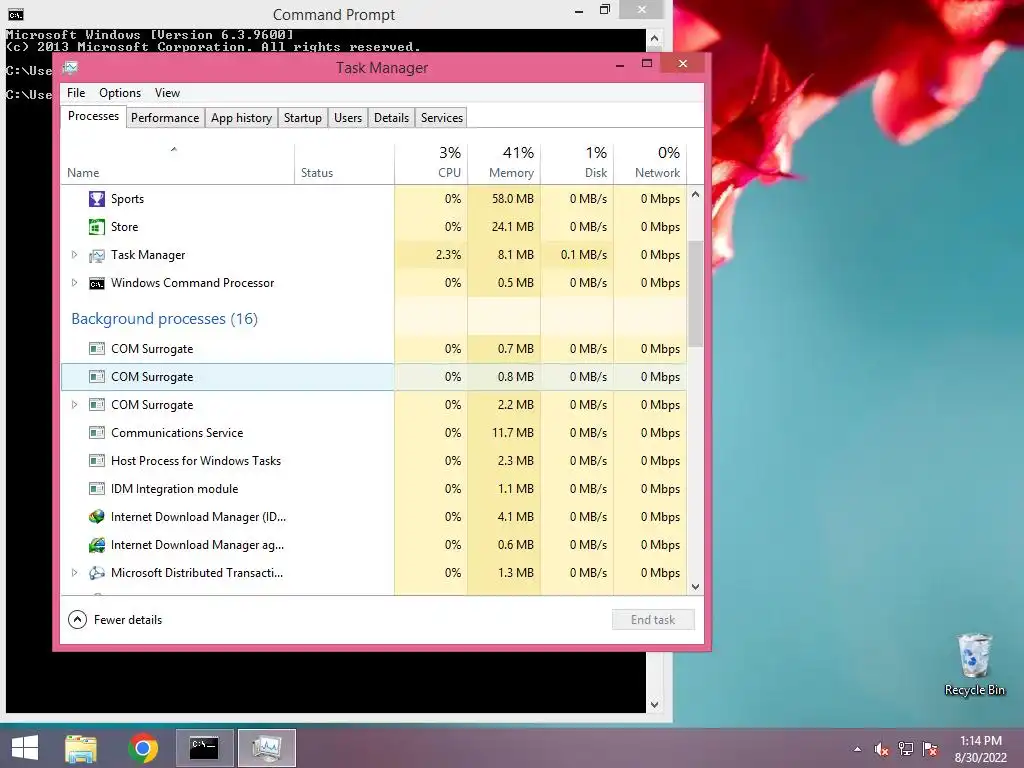Click the network tray icon
The height and width of the screenshot is (768, 1024).
pyautogui.click(x=906, y=749)
